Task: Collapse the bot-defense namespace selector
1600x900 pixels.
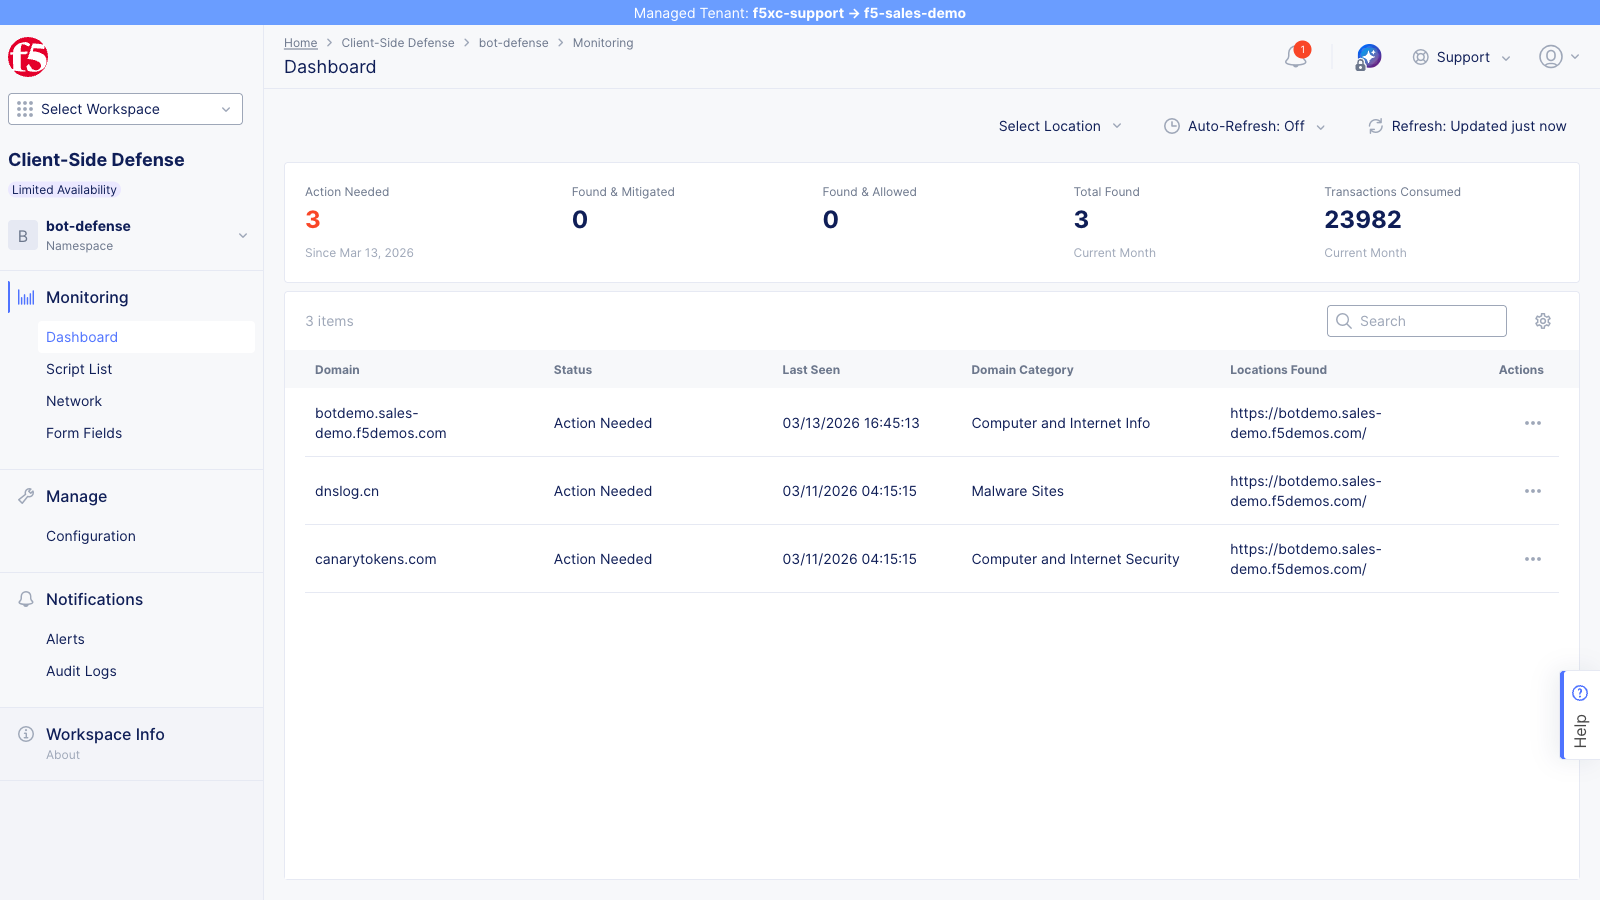Action: click(243, 235)
